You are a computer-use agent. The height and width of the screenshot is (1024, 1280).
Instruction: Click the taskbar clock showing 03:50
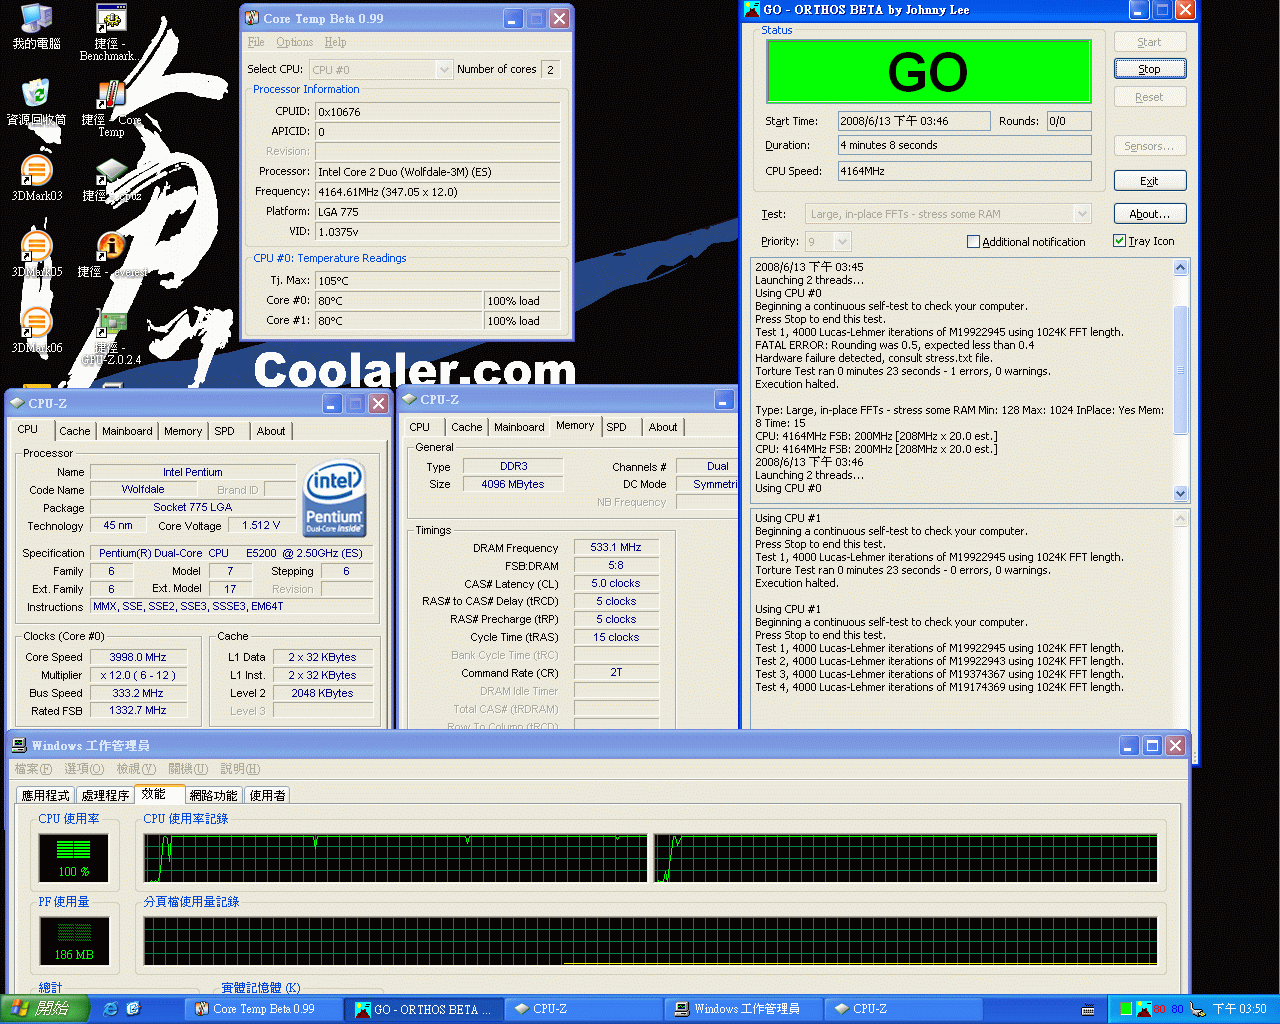pos(1240,1009)
